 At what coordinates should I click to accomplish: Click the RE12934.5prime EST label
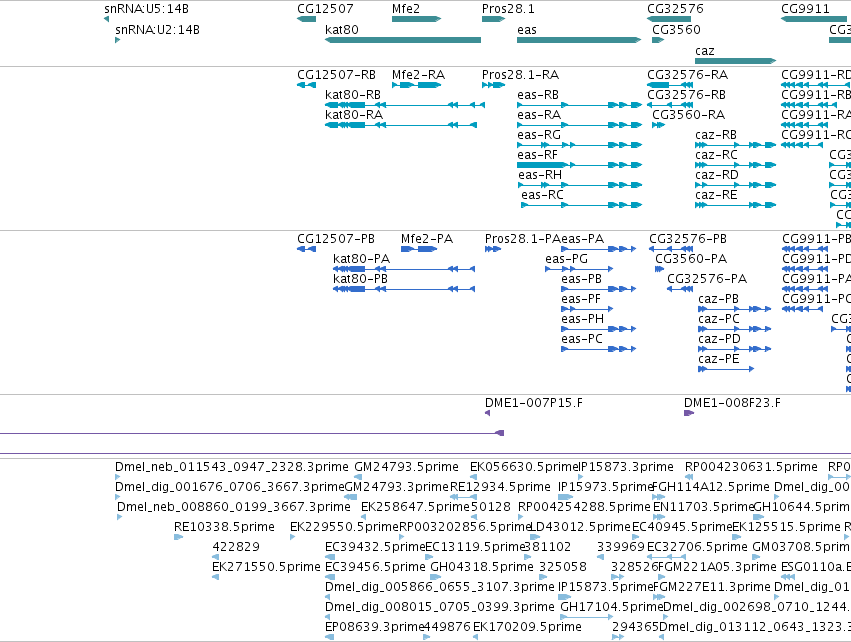tap(500, 487)
